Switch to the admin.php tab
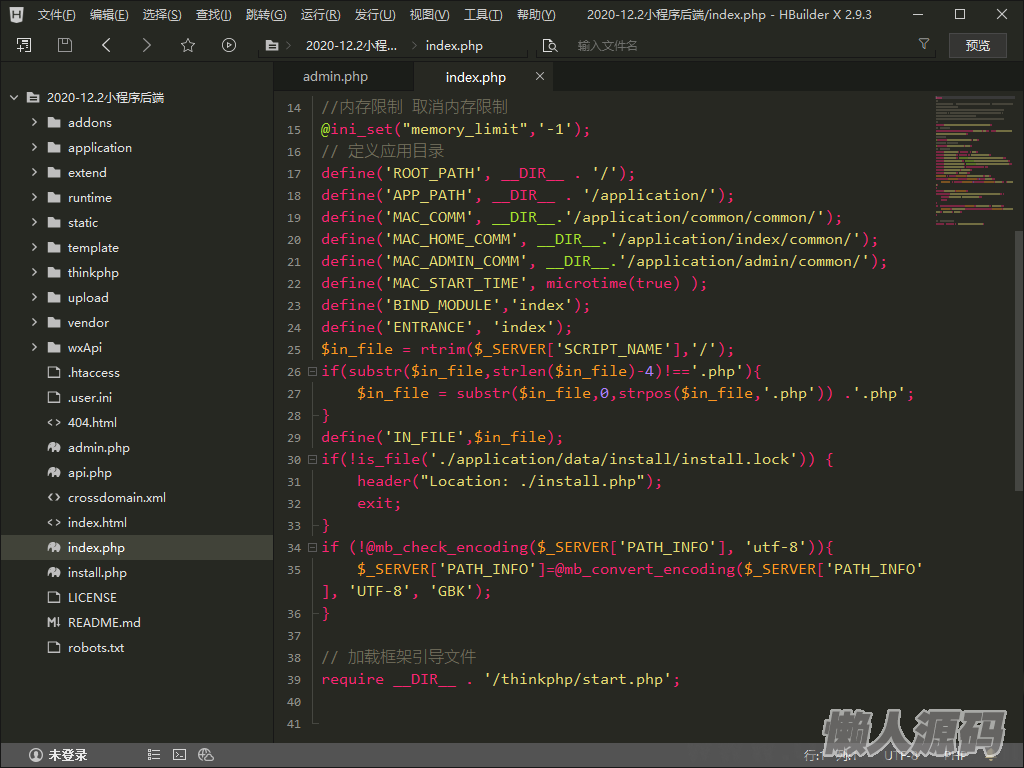This screenshot has height=768, width=1024. [x=335, y=77]
